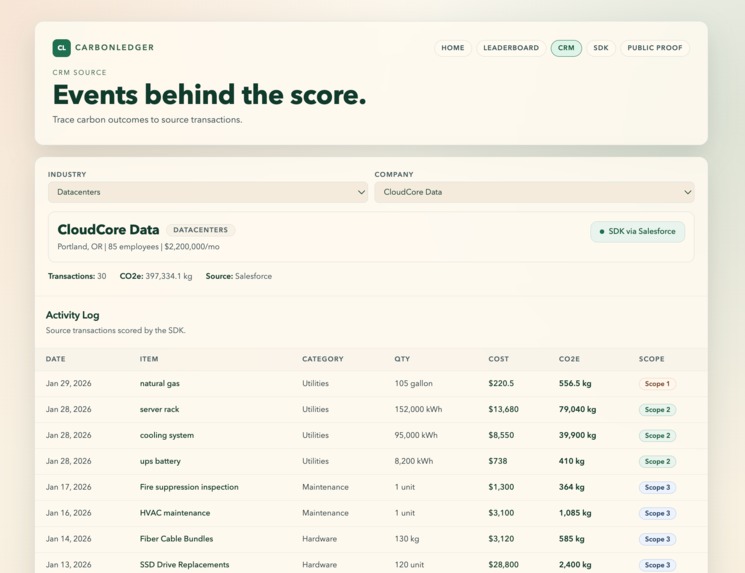
Task: Click the Scope 1 badge for natural gas
Action: point(657,384)
